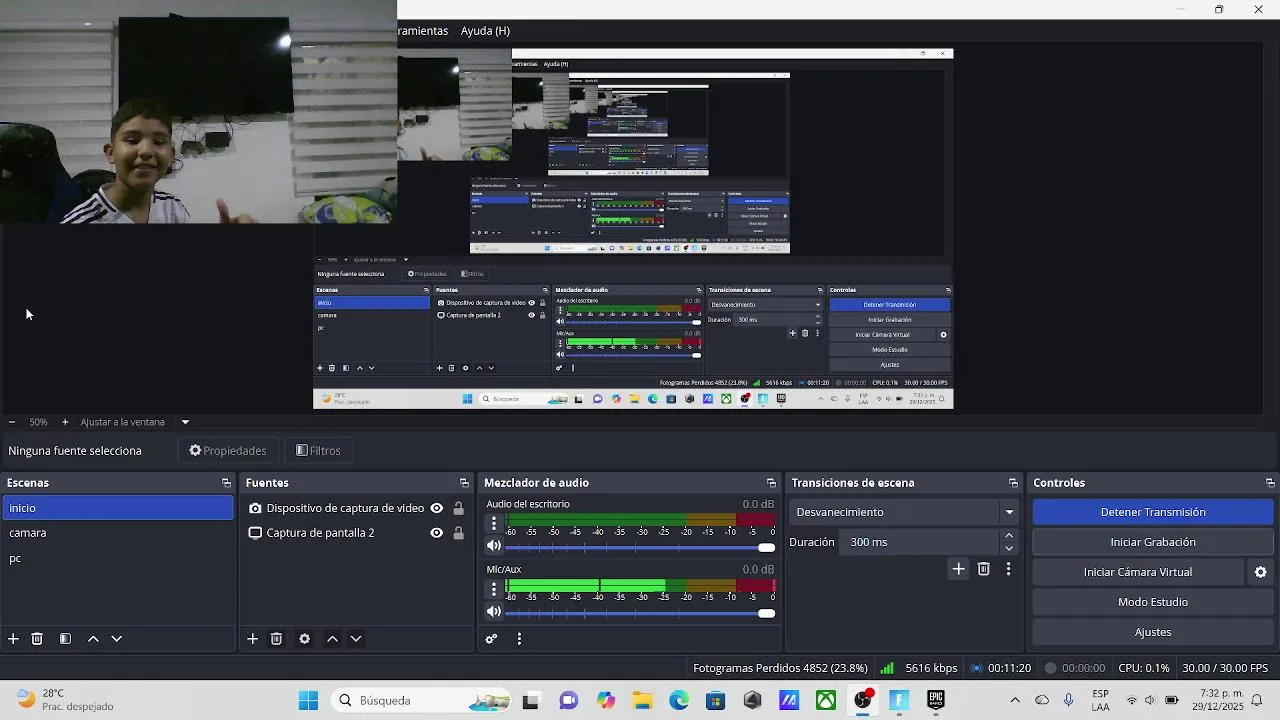
Task: Delete the selected scene with the trash icon
Action: pos(37,639)
